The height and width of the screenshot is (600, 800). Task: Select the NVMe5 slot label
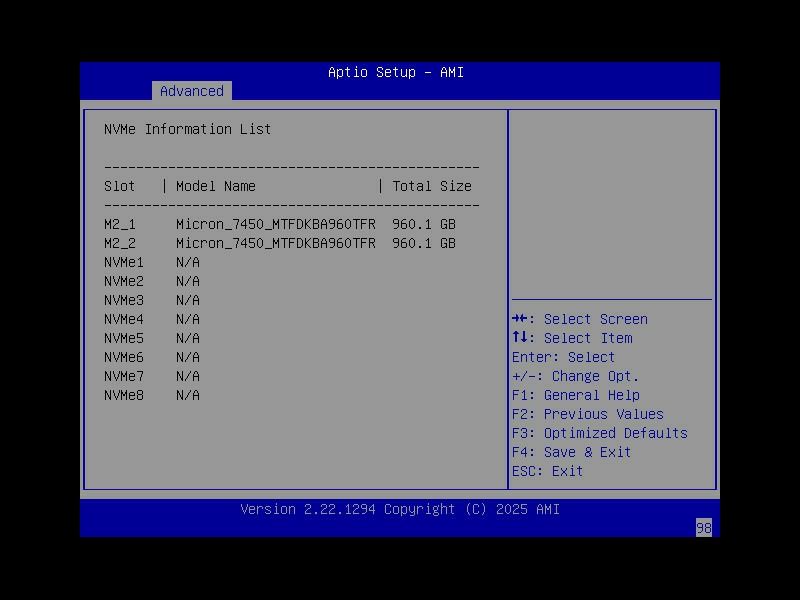pos(124,338)
